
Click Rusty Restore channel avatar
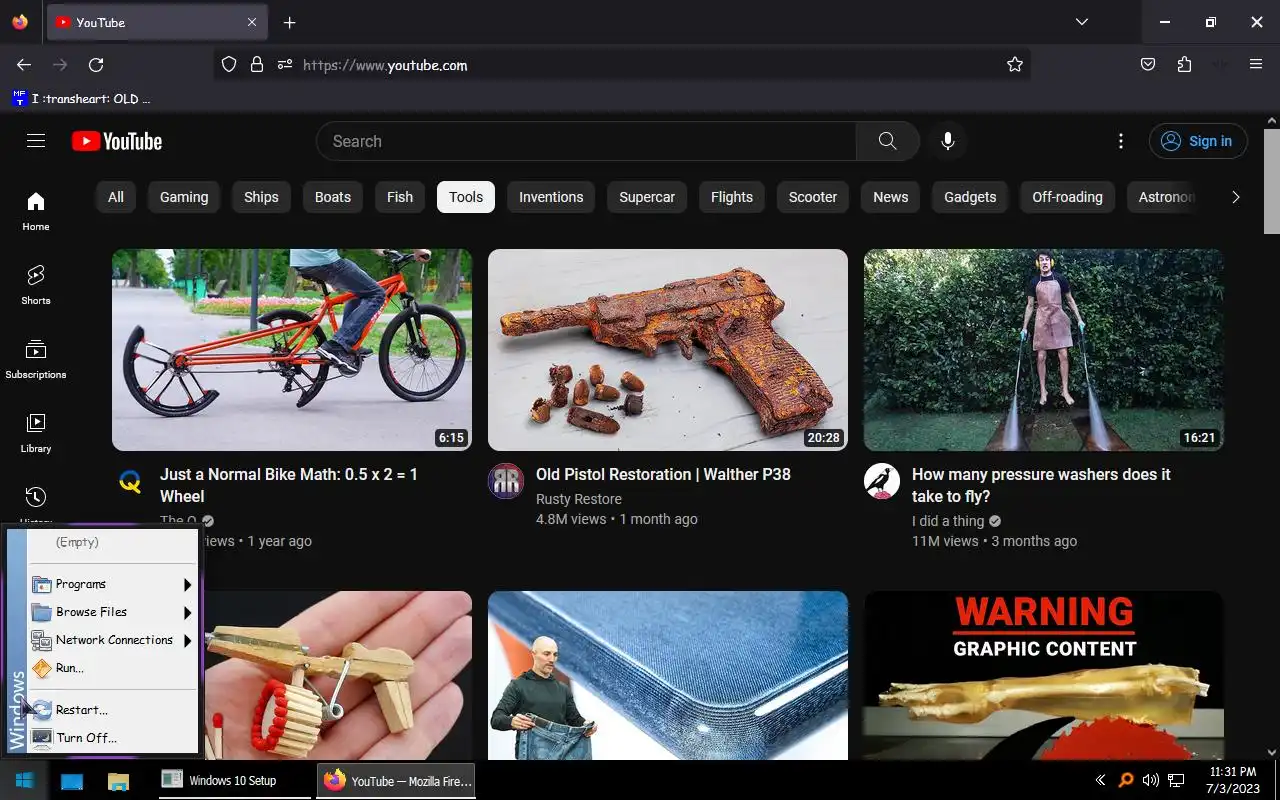[506, 482]
